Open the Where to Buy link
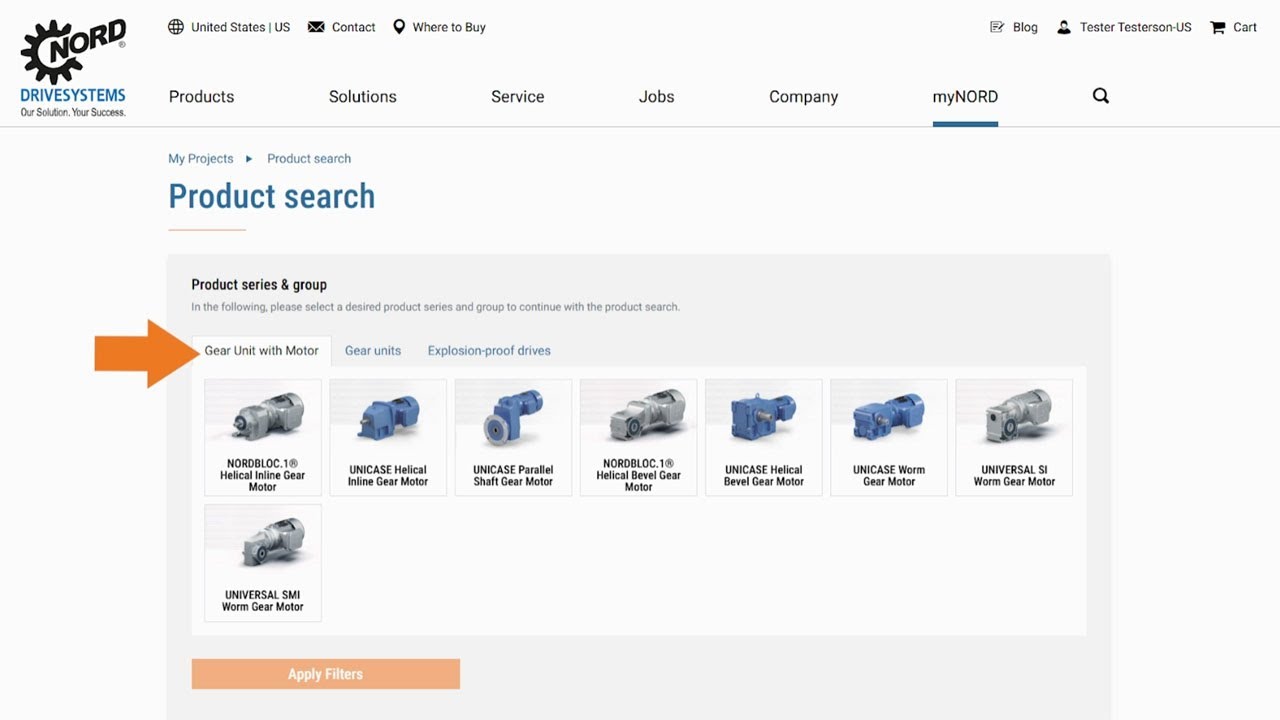This screenshot has height=720, width=1280. (x=449, y=27)
